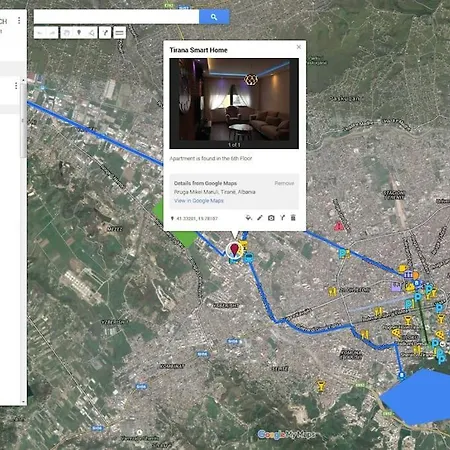Choose the Draw a line tool
450x450 pixels.
pyautogui.click(x=91, y=33)
